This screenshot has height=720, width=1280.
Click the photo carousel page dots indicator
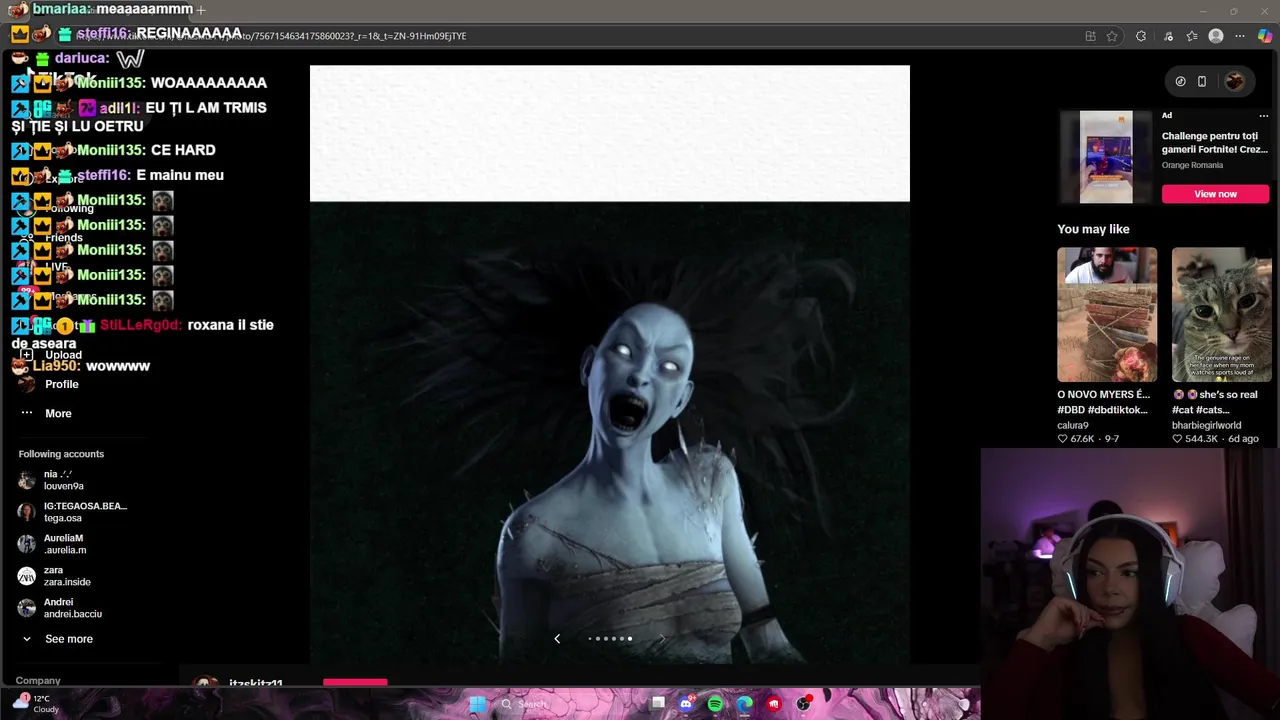click(x=610, y=638)
